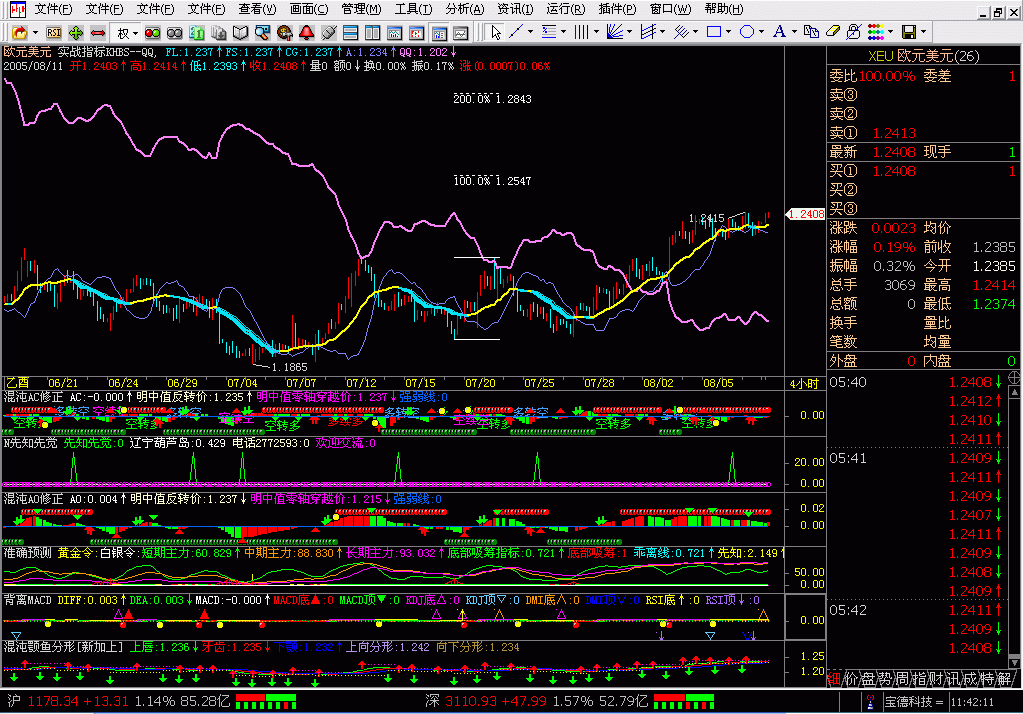Click the 4小时 timeframe label

tap(803, 383)
